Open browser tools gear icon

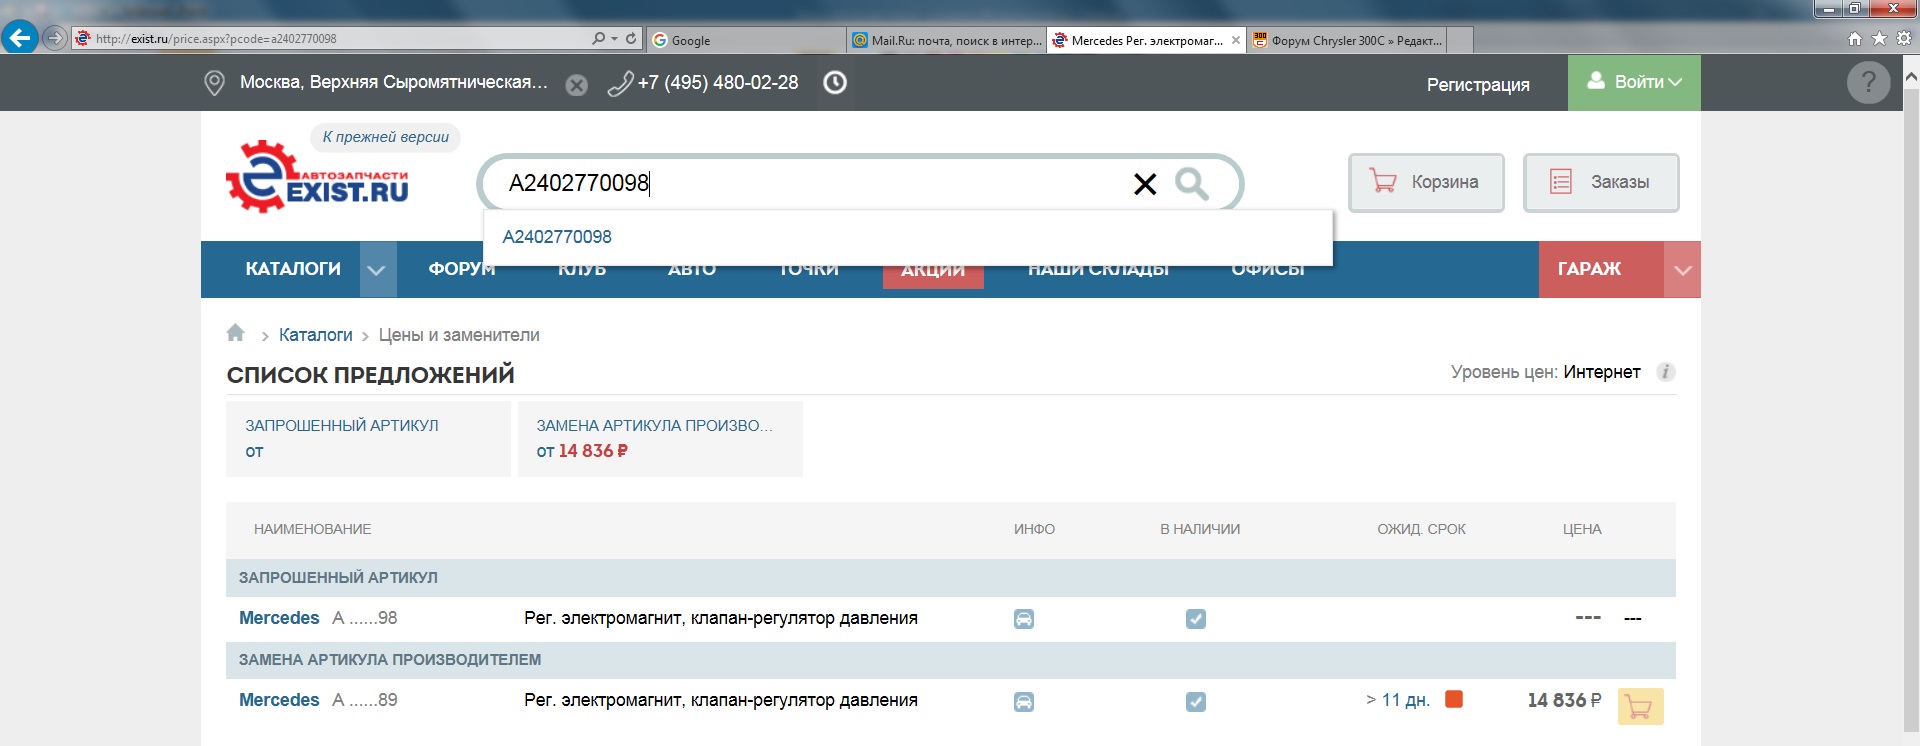click(1904, 38)
